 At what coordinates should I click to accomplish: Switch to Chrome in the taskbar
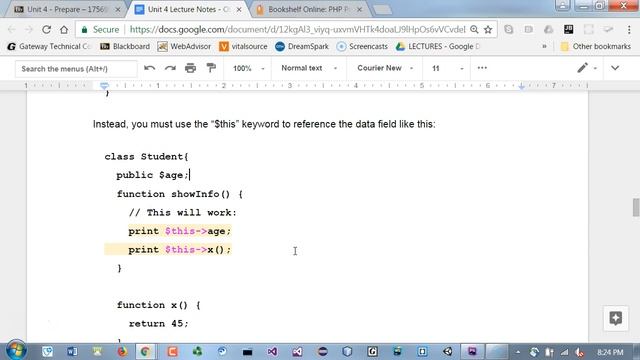click(x=145, y=351)
